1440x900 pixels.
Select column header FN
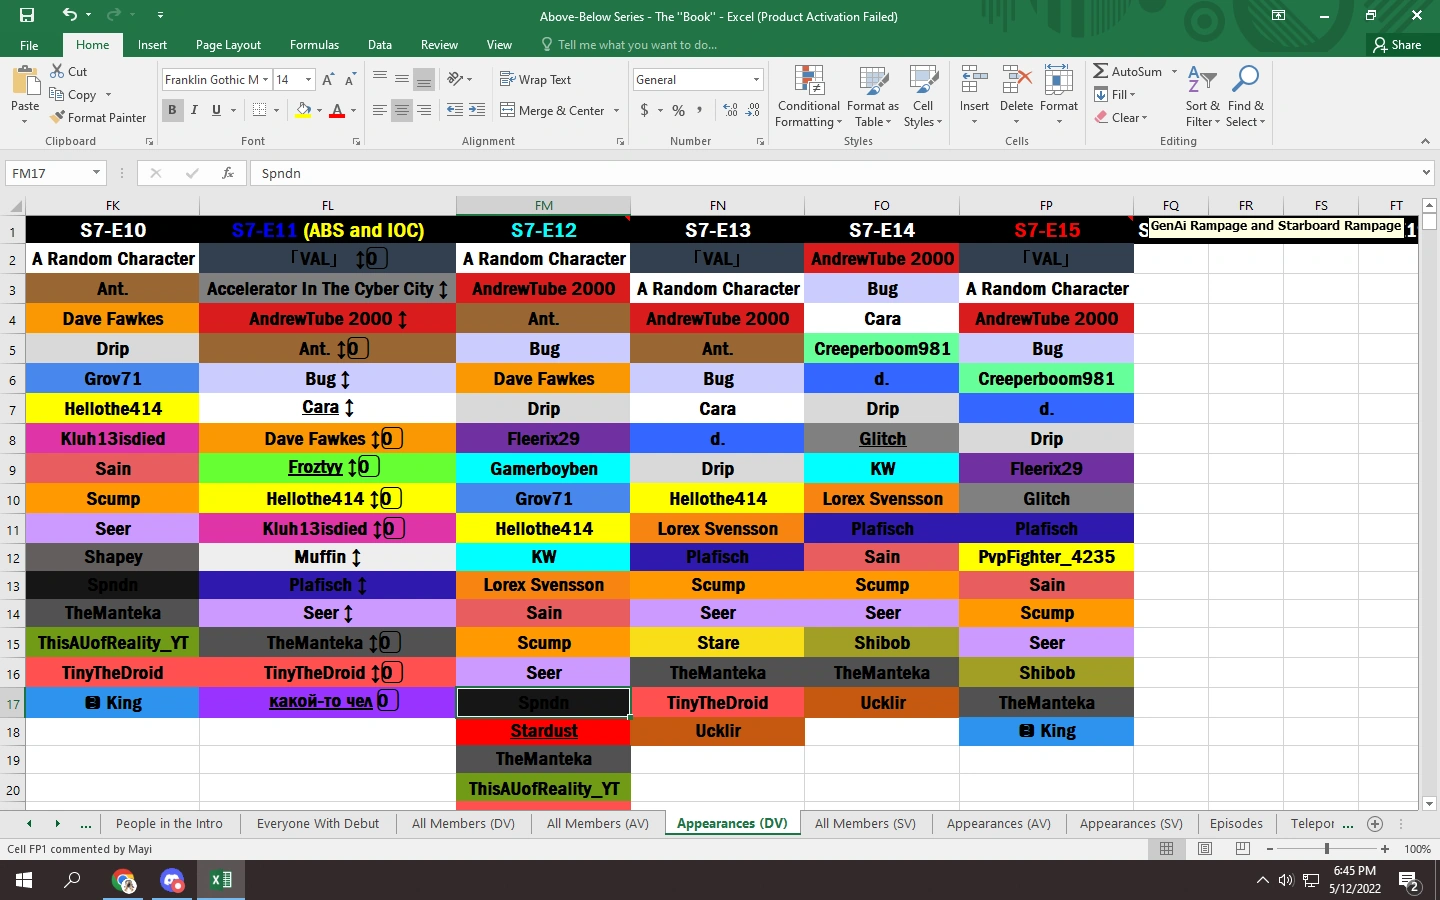pos(718,205)
